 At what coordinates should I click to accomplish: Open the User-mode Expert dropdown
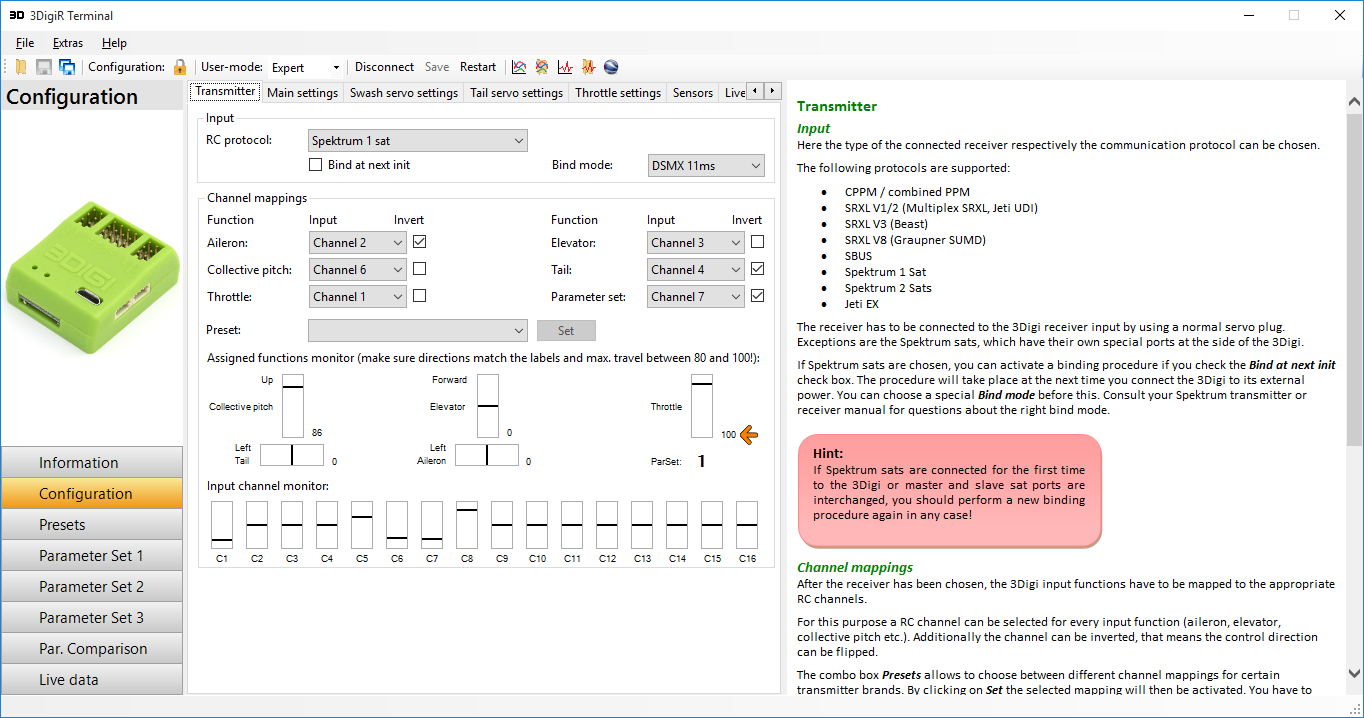(306, 67)
